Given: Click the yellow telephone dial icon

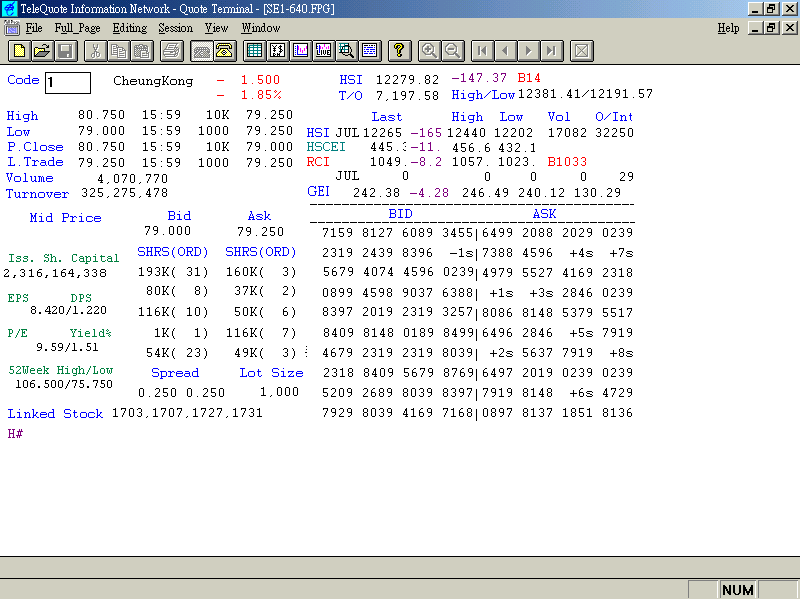Looking at the screenshot, I should 224,51.
